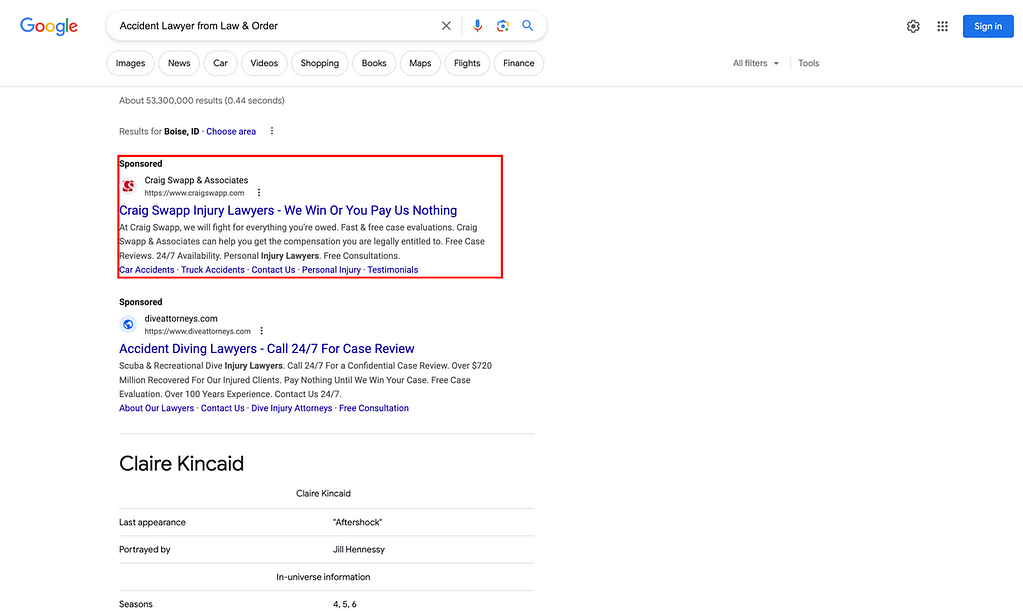Click the Sign in button
The width and height of the screenshot is (1023, 611).
(988, 26)
